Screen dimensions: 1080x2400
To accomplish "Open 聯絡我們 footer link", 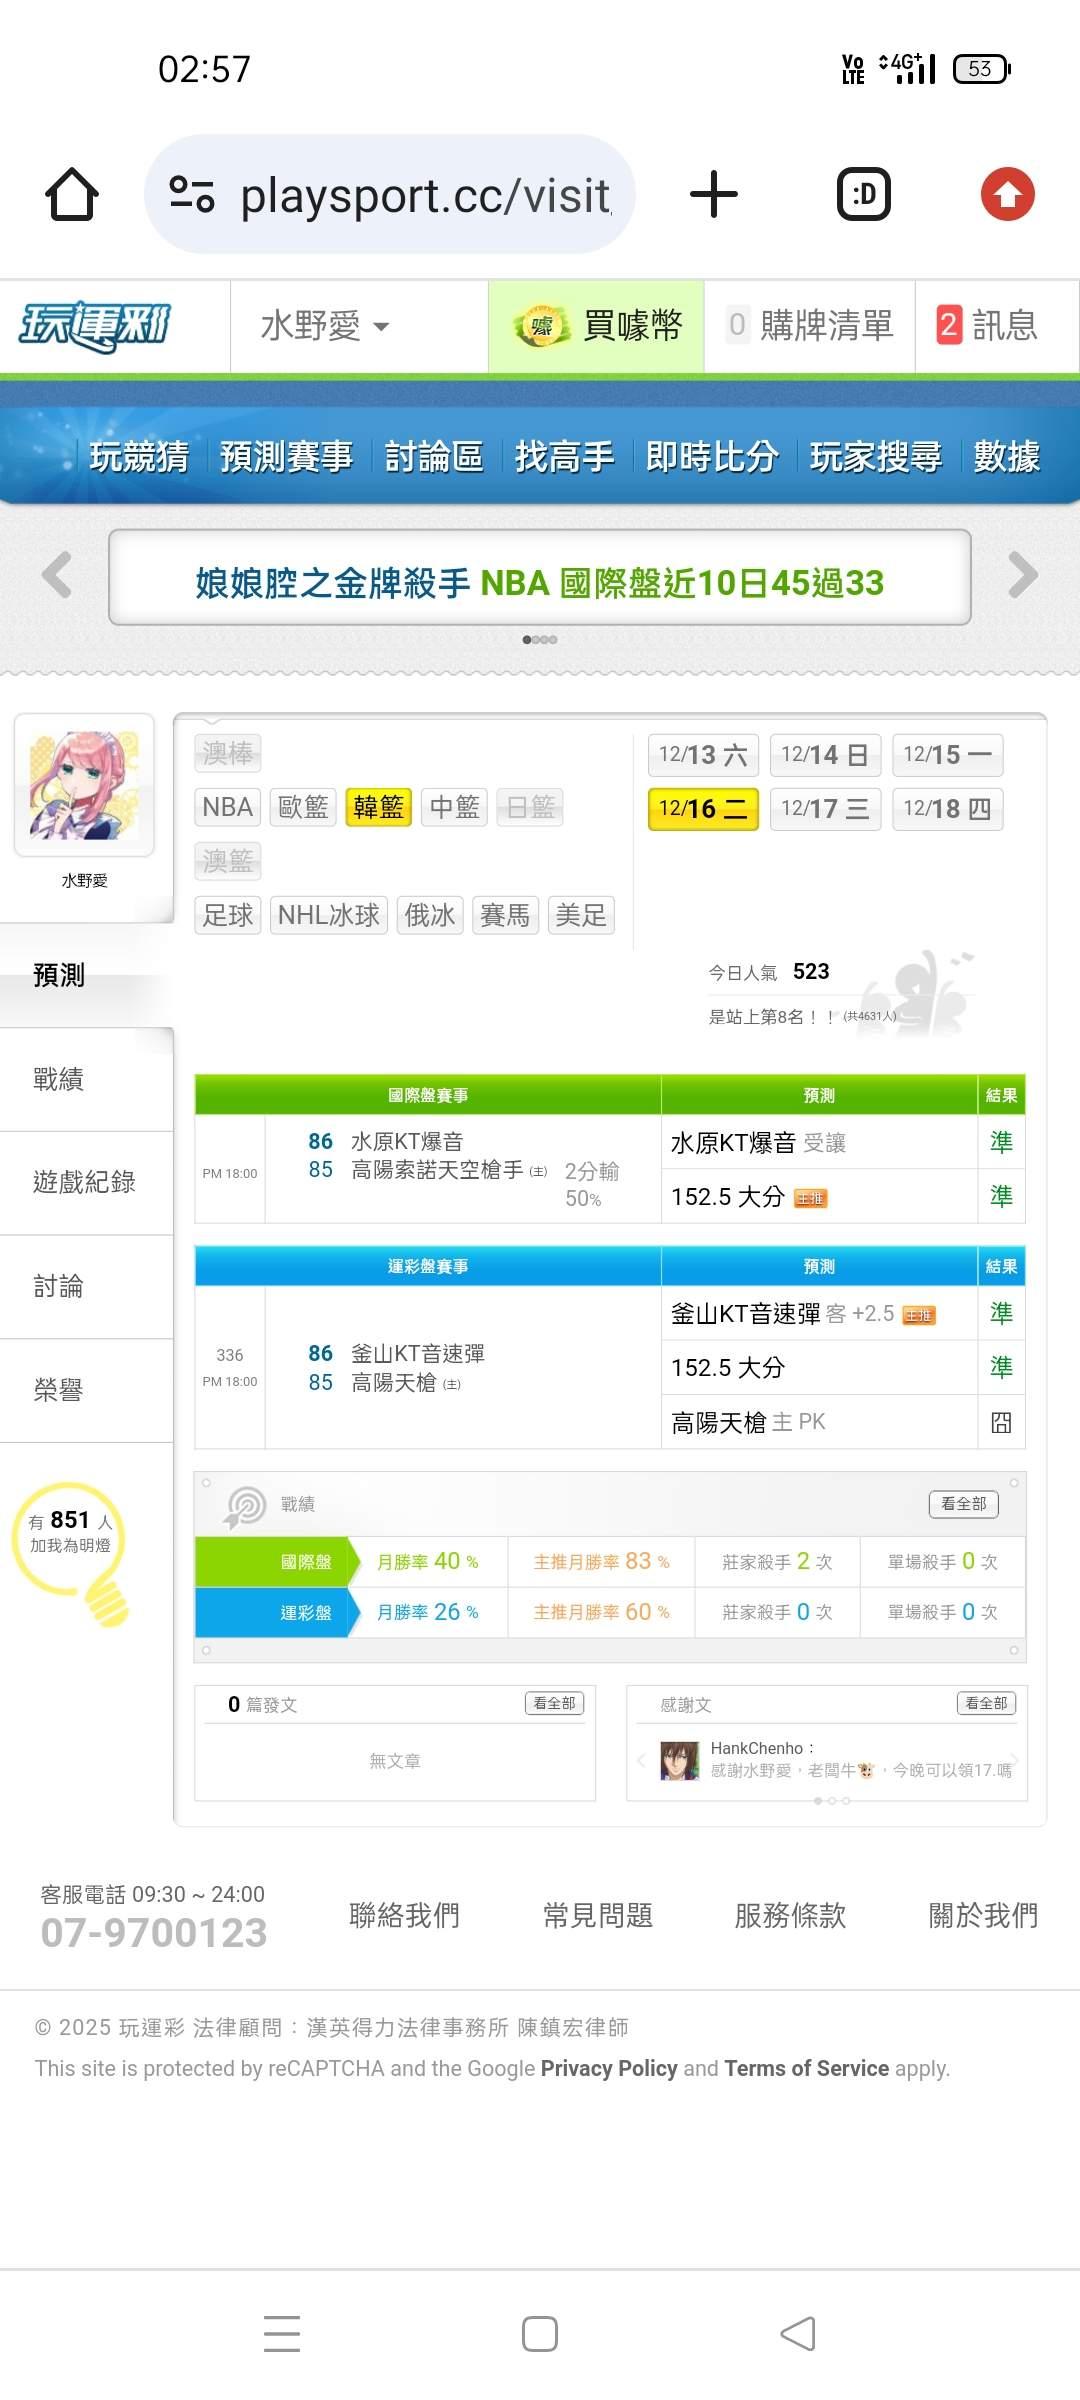I will click(404, 1915).
